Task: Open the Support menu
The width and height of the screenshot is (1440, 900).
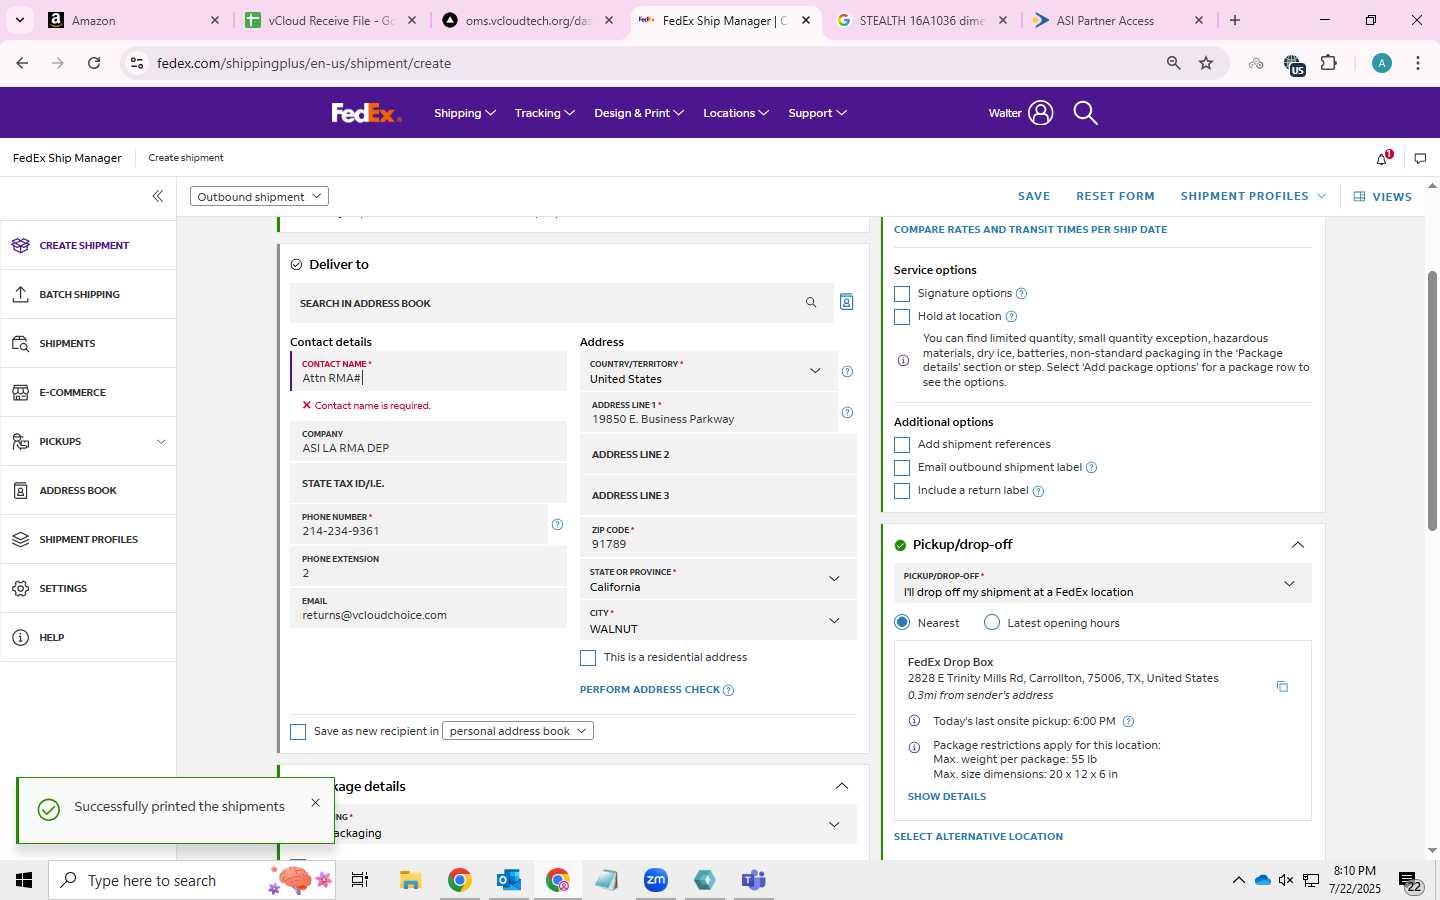Action: click(x=818, y=113)
